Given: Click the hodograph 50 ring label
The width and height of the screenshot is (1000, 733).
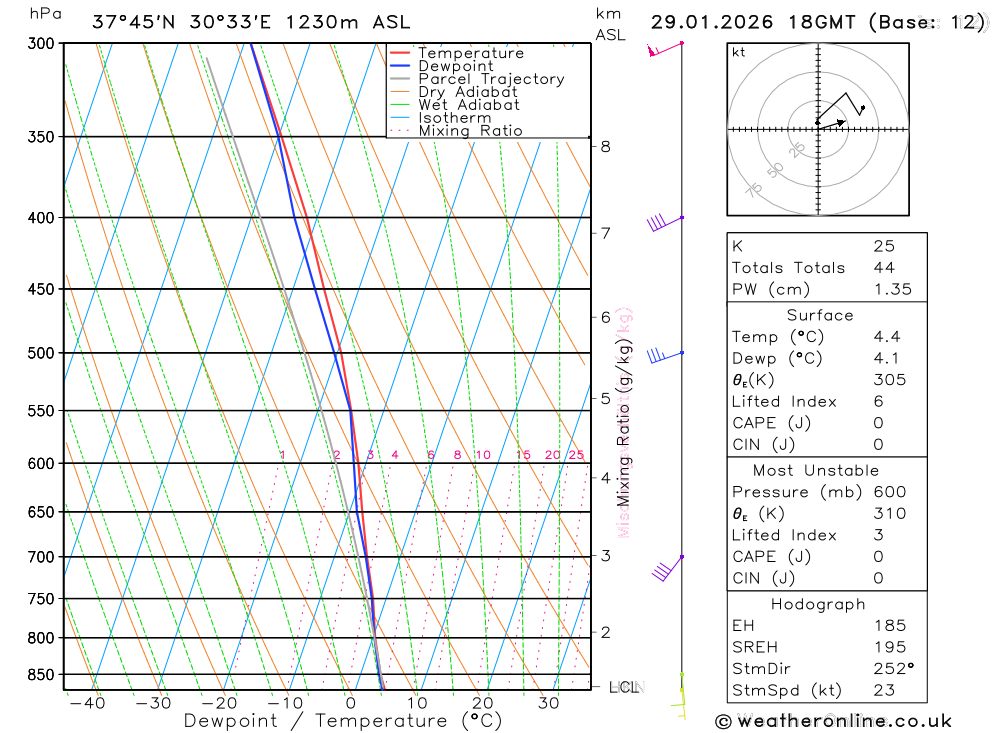Looking at the screenshot, I should click(x=775, y=170).
